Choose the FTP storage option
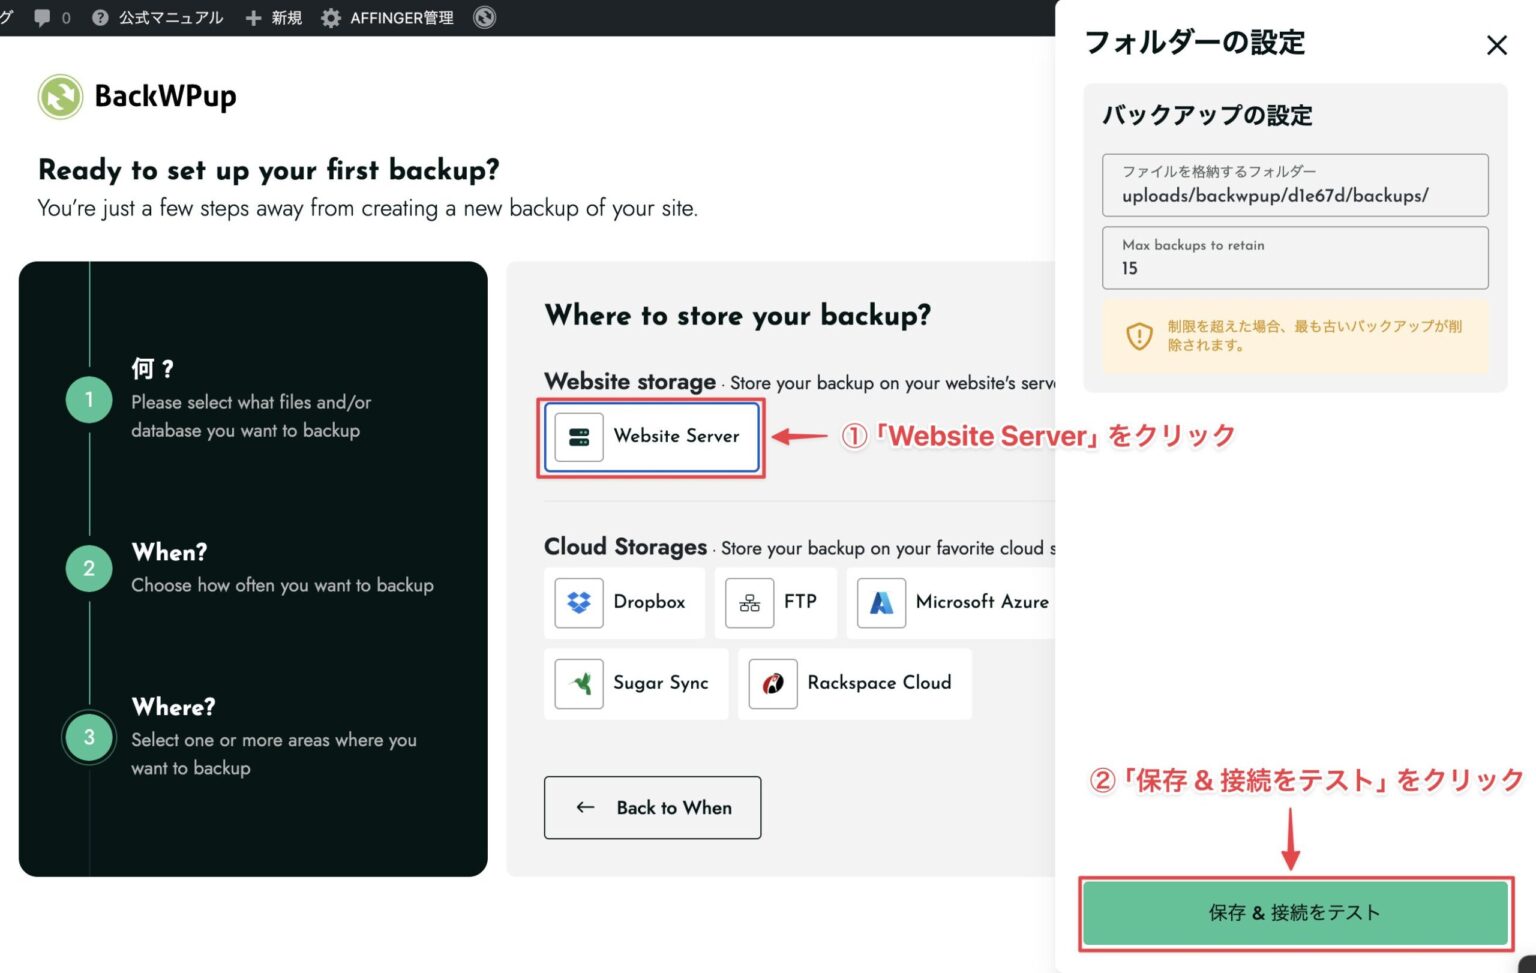The width and height of the screenshot is (1536, 973). 776,602
